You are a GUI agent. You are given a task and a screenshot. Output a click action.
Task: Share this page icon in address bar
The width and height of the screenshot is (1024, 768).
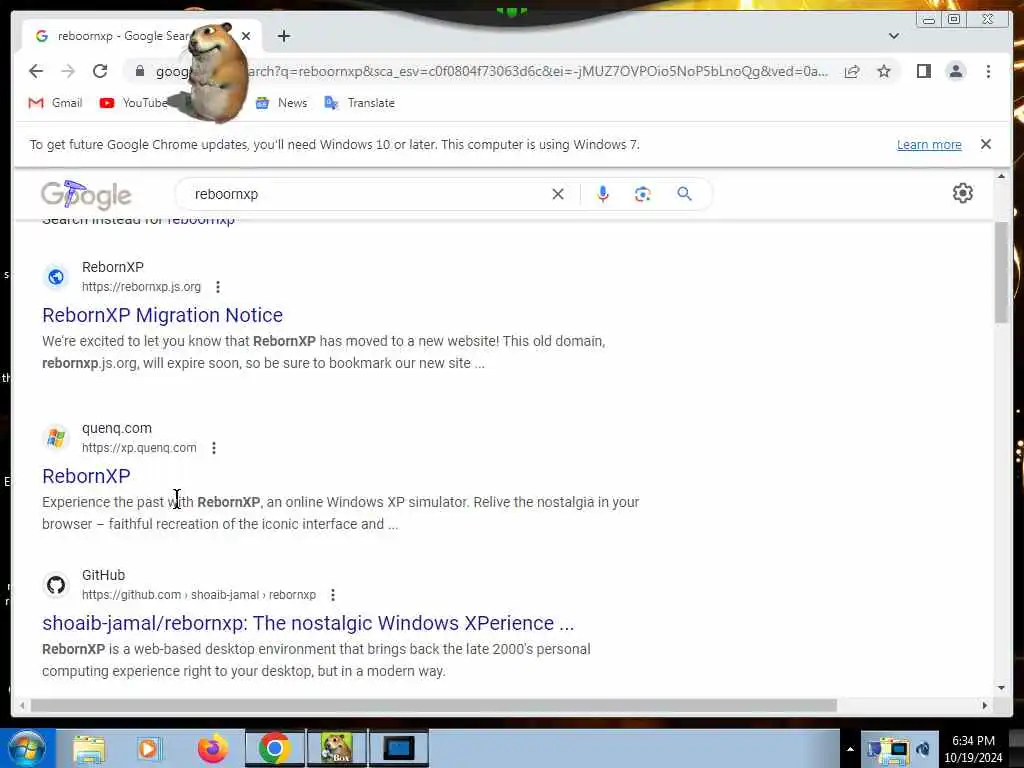point(852,71)
